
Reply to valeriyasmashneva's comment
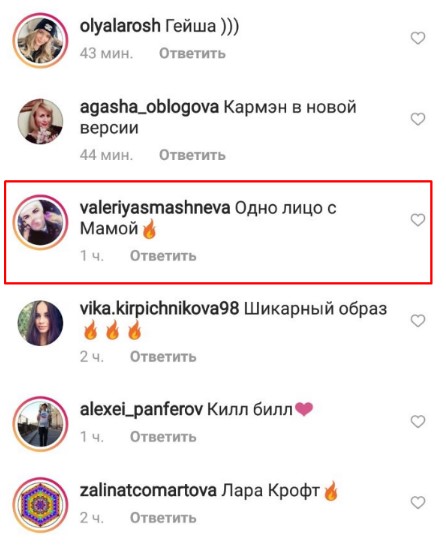pyautogui.click(x=163, y=256)
